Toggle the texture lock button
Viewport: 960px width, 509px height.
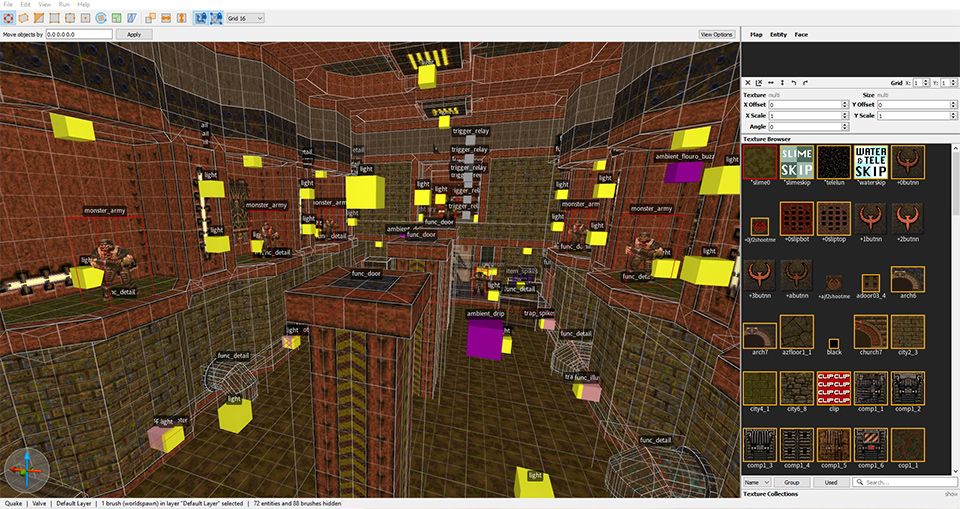(199, 18)
